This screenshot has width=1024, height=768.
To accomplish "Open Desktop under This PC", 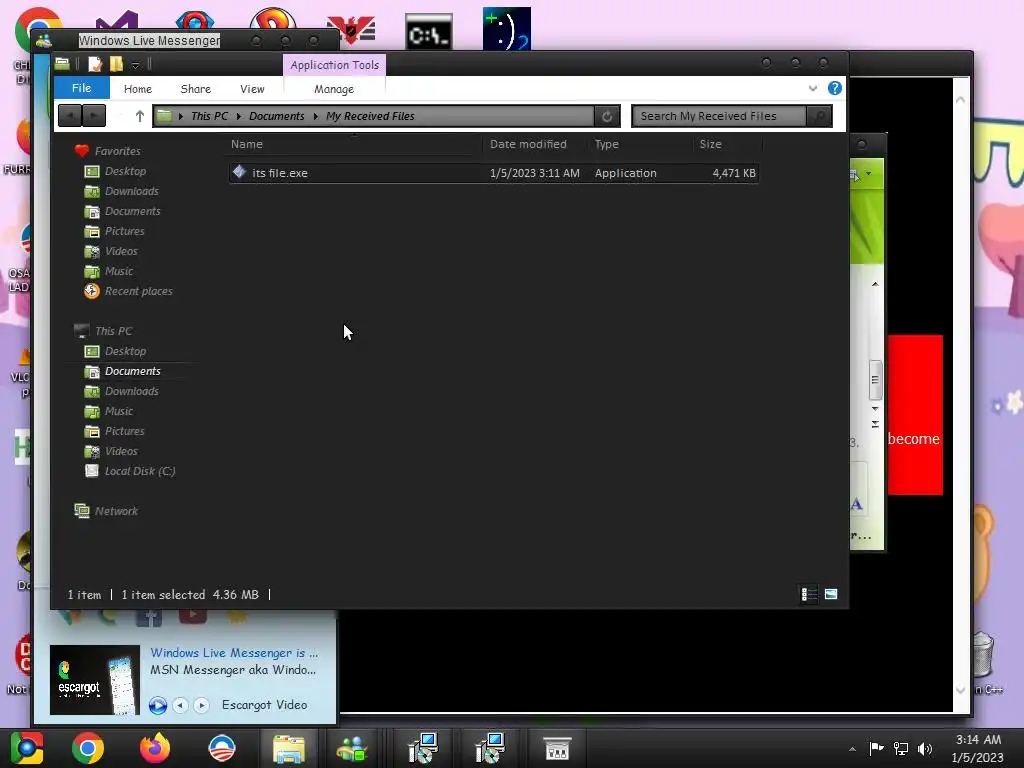I will pyautogui.click(x=125, y=351).
